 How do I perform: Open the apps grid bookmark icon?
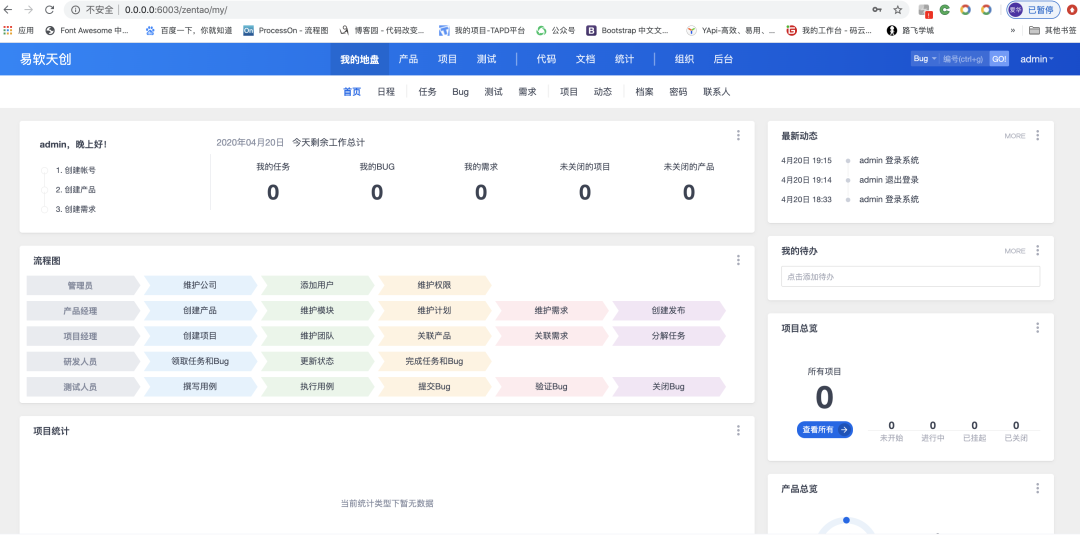click(x=8, y=30)
